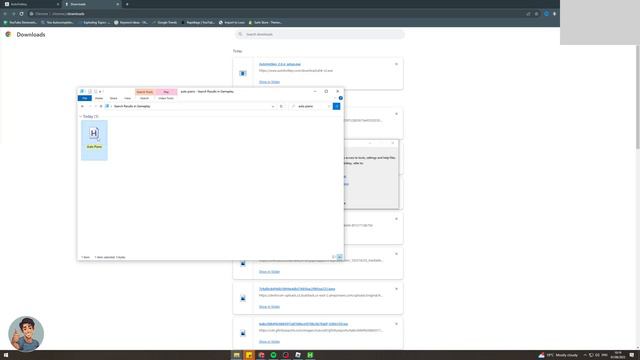The width and height of the screenshot is (640, 360).
Task: Open the Google Trends bookmark
Action: tap(165, 22)
